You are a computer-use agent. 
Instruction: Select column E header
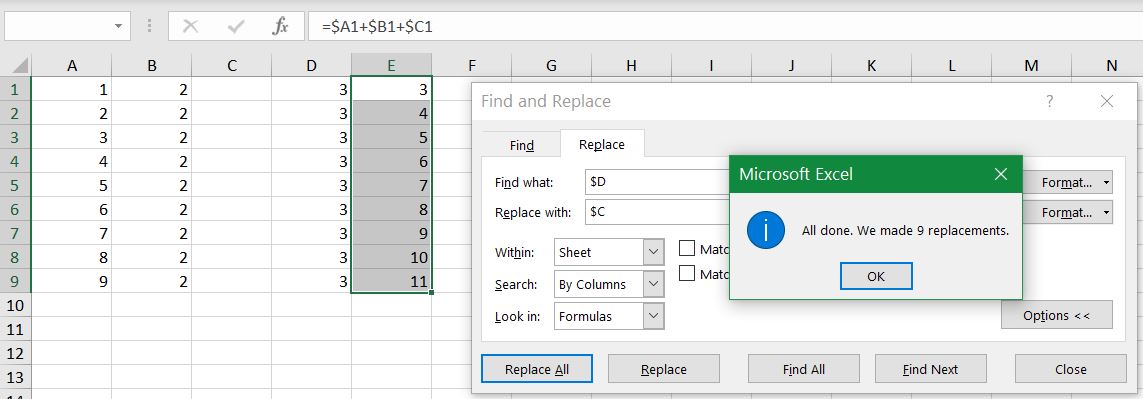[x=391, y=66]
